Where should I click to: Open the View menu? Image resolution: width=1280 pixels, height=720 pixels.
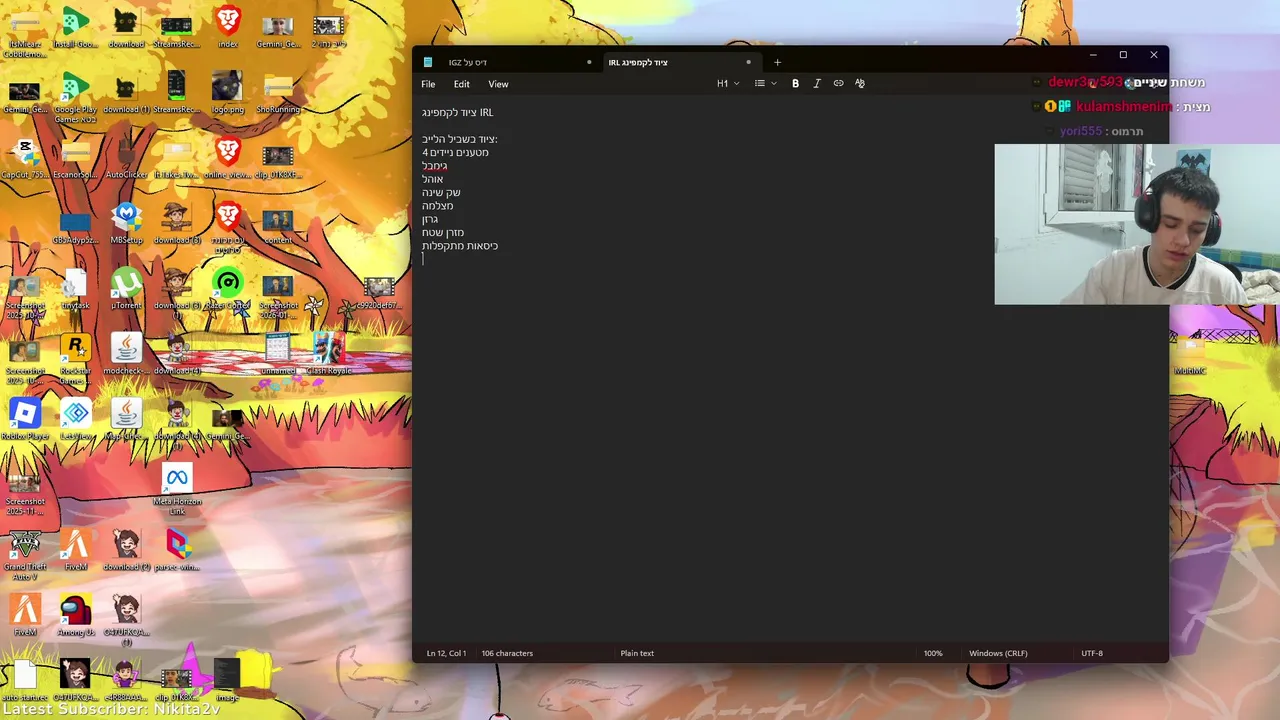click(498, 84)
